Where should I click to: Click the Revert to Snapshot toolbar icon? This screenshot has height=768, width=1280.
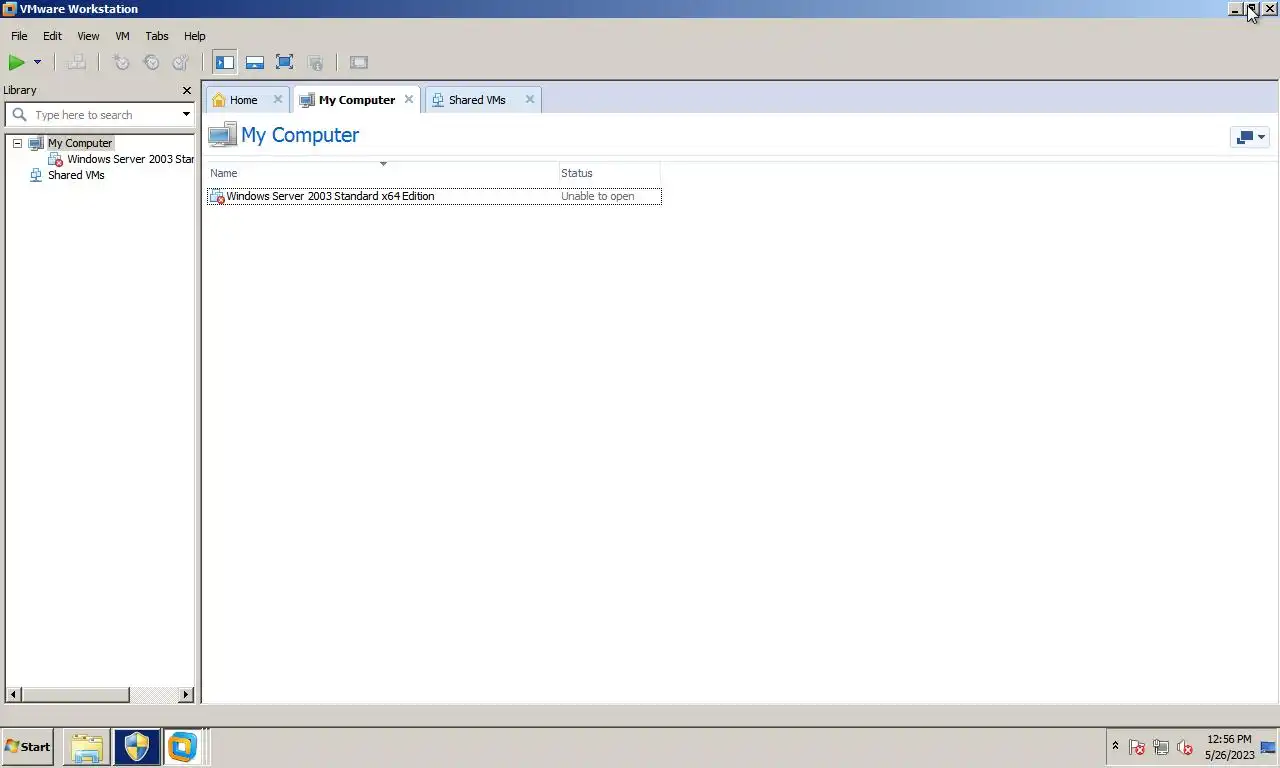point(151,62)
